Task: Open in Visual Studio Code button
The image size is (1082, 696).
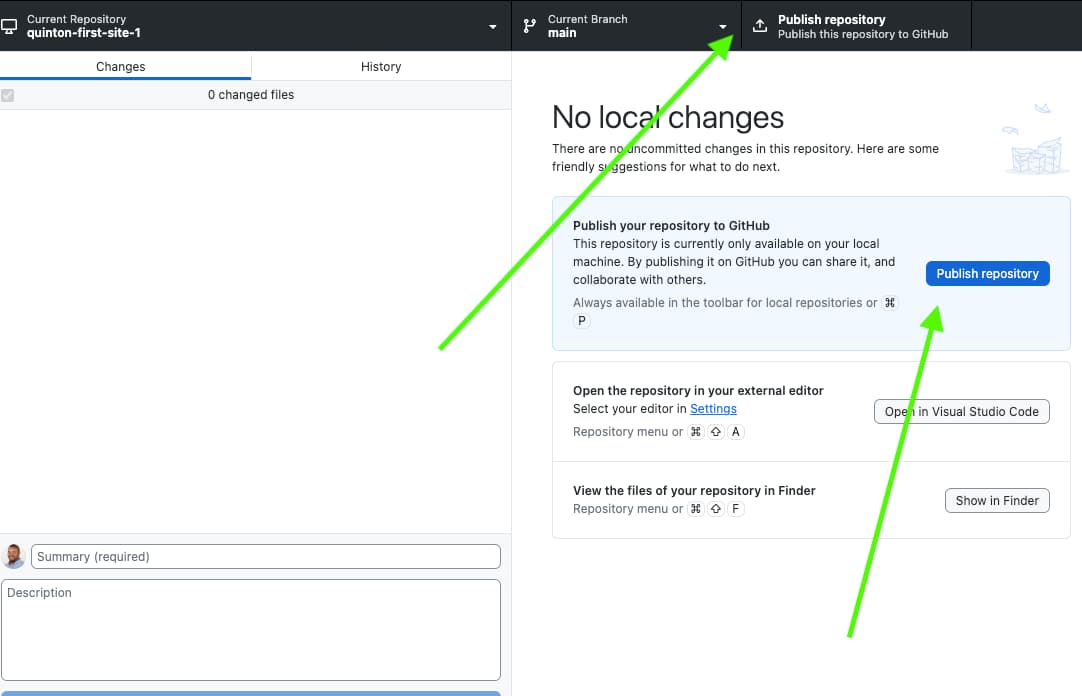Action: pos(961,411)
